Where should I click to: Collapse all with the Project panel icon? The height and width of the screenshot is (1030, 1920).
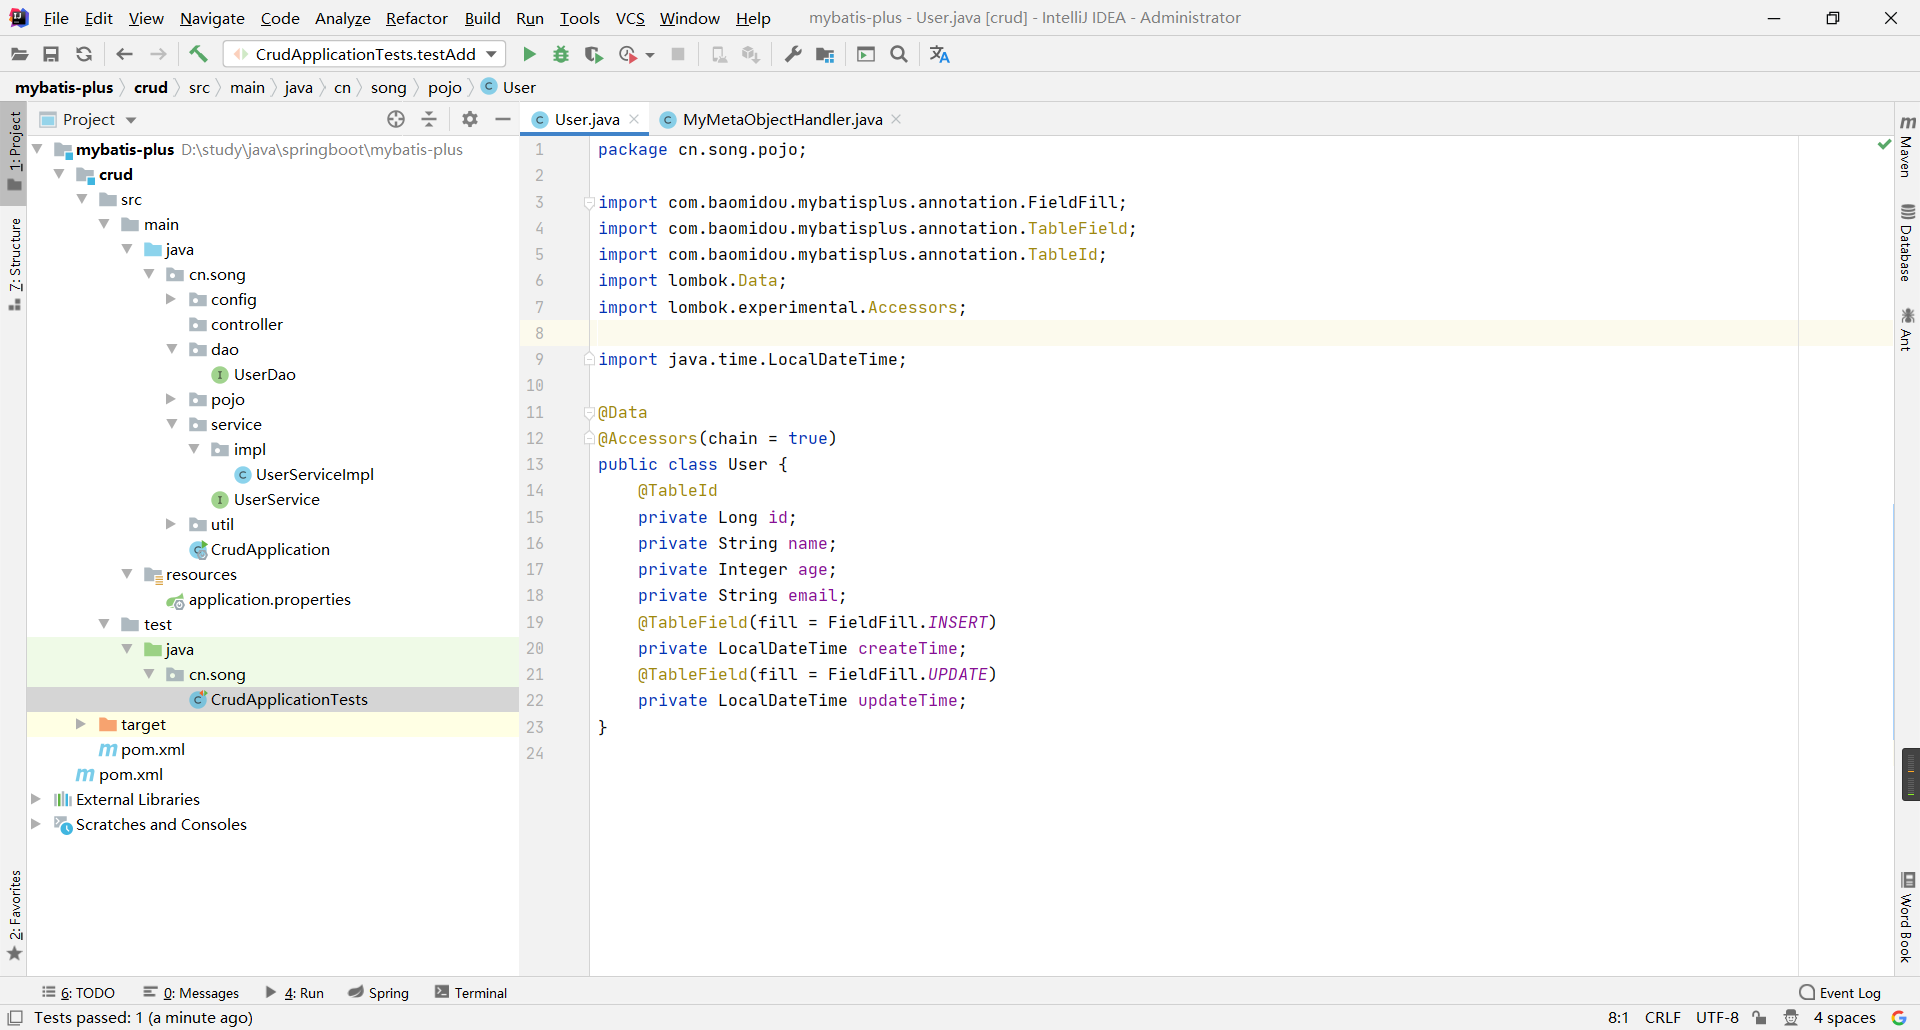coord(429,119)
